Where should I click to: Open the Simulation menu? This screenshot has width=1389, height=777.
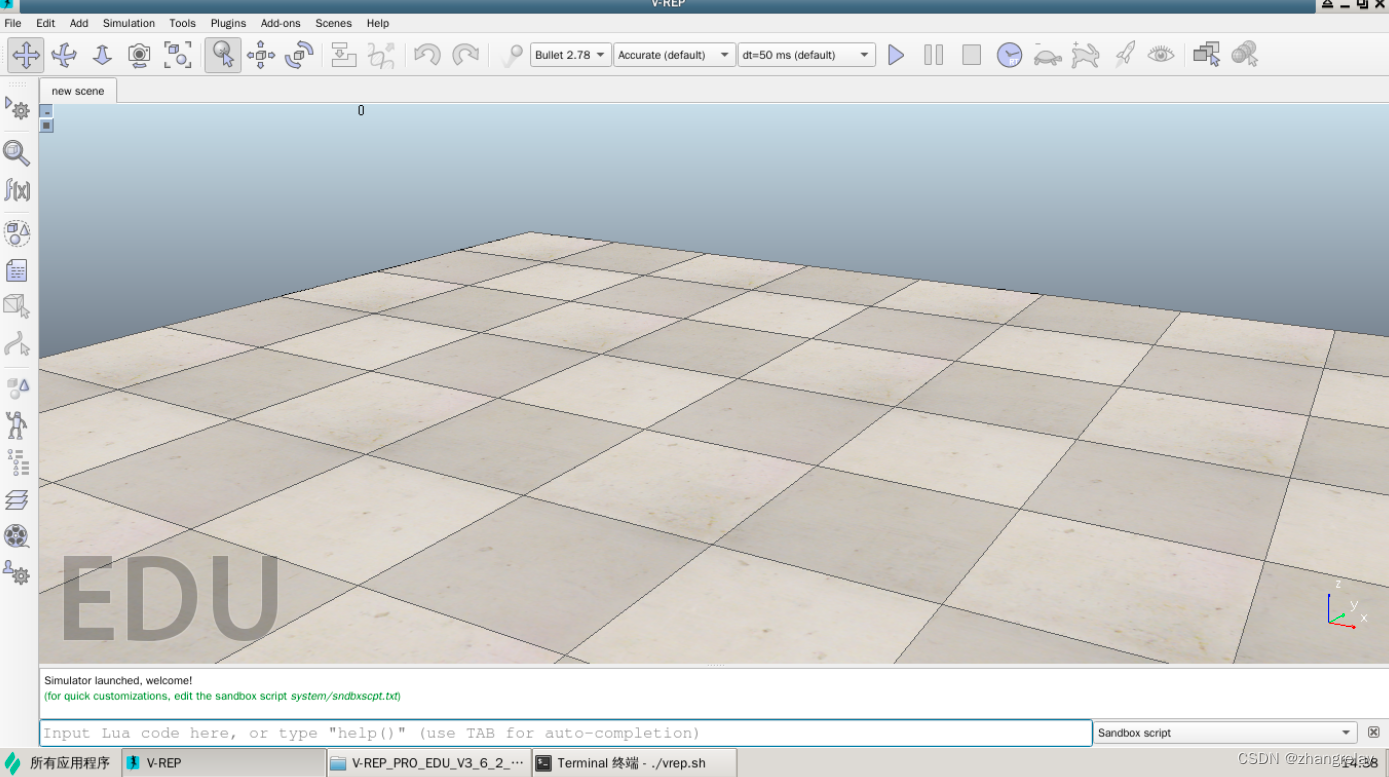tap(129, 23)
